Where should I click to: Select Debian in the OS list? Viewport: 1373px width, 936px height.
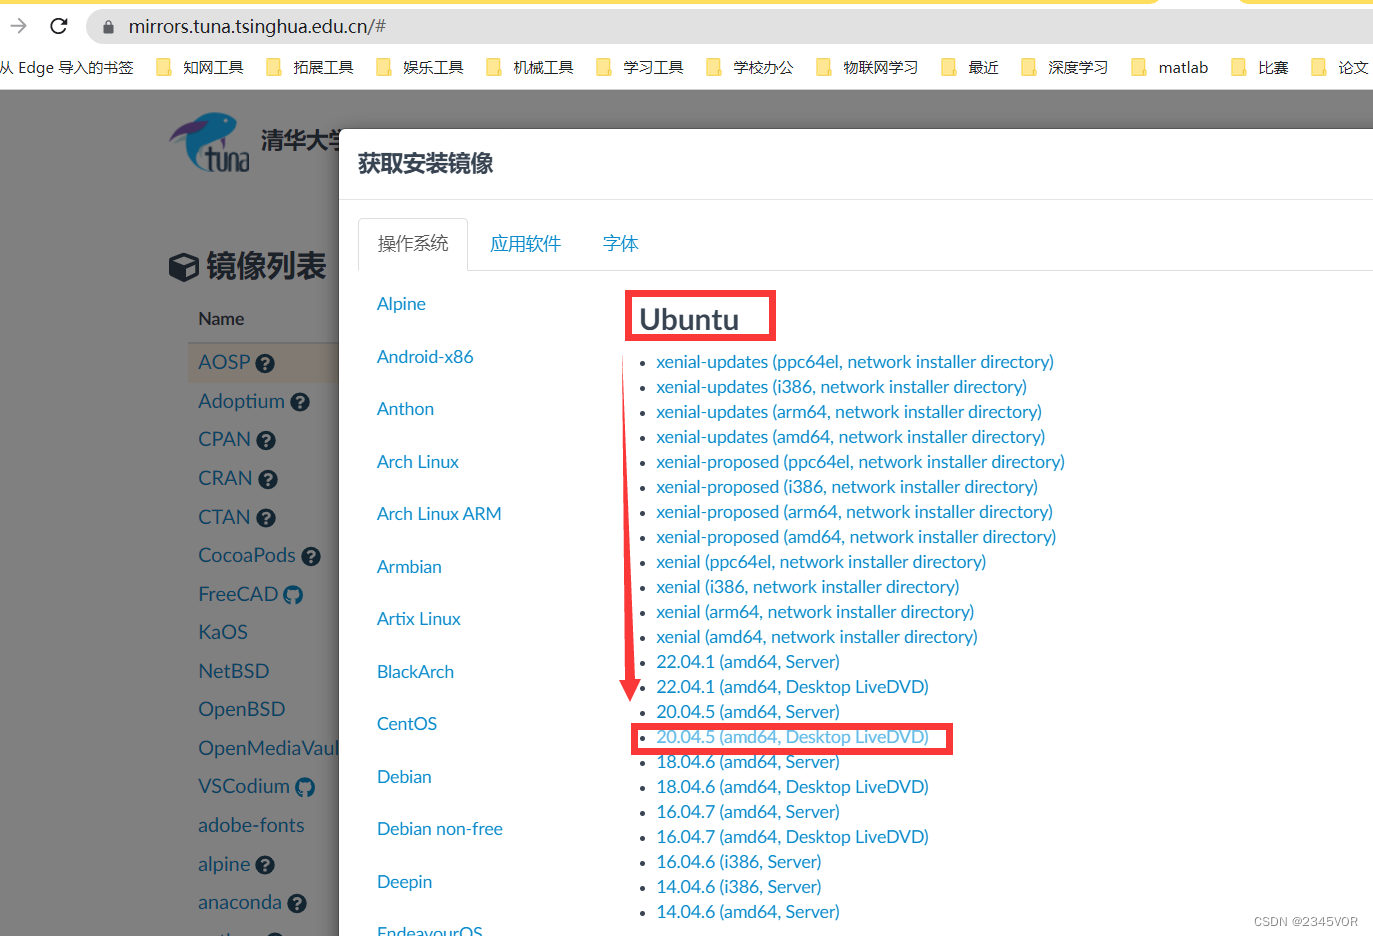click(x=404, y=777)
